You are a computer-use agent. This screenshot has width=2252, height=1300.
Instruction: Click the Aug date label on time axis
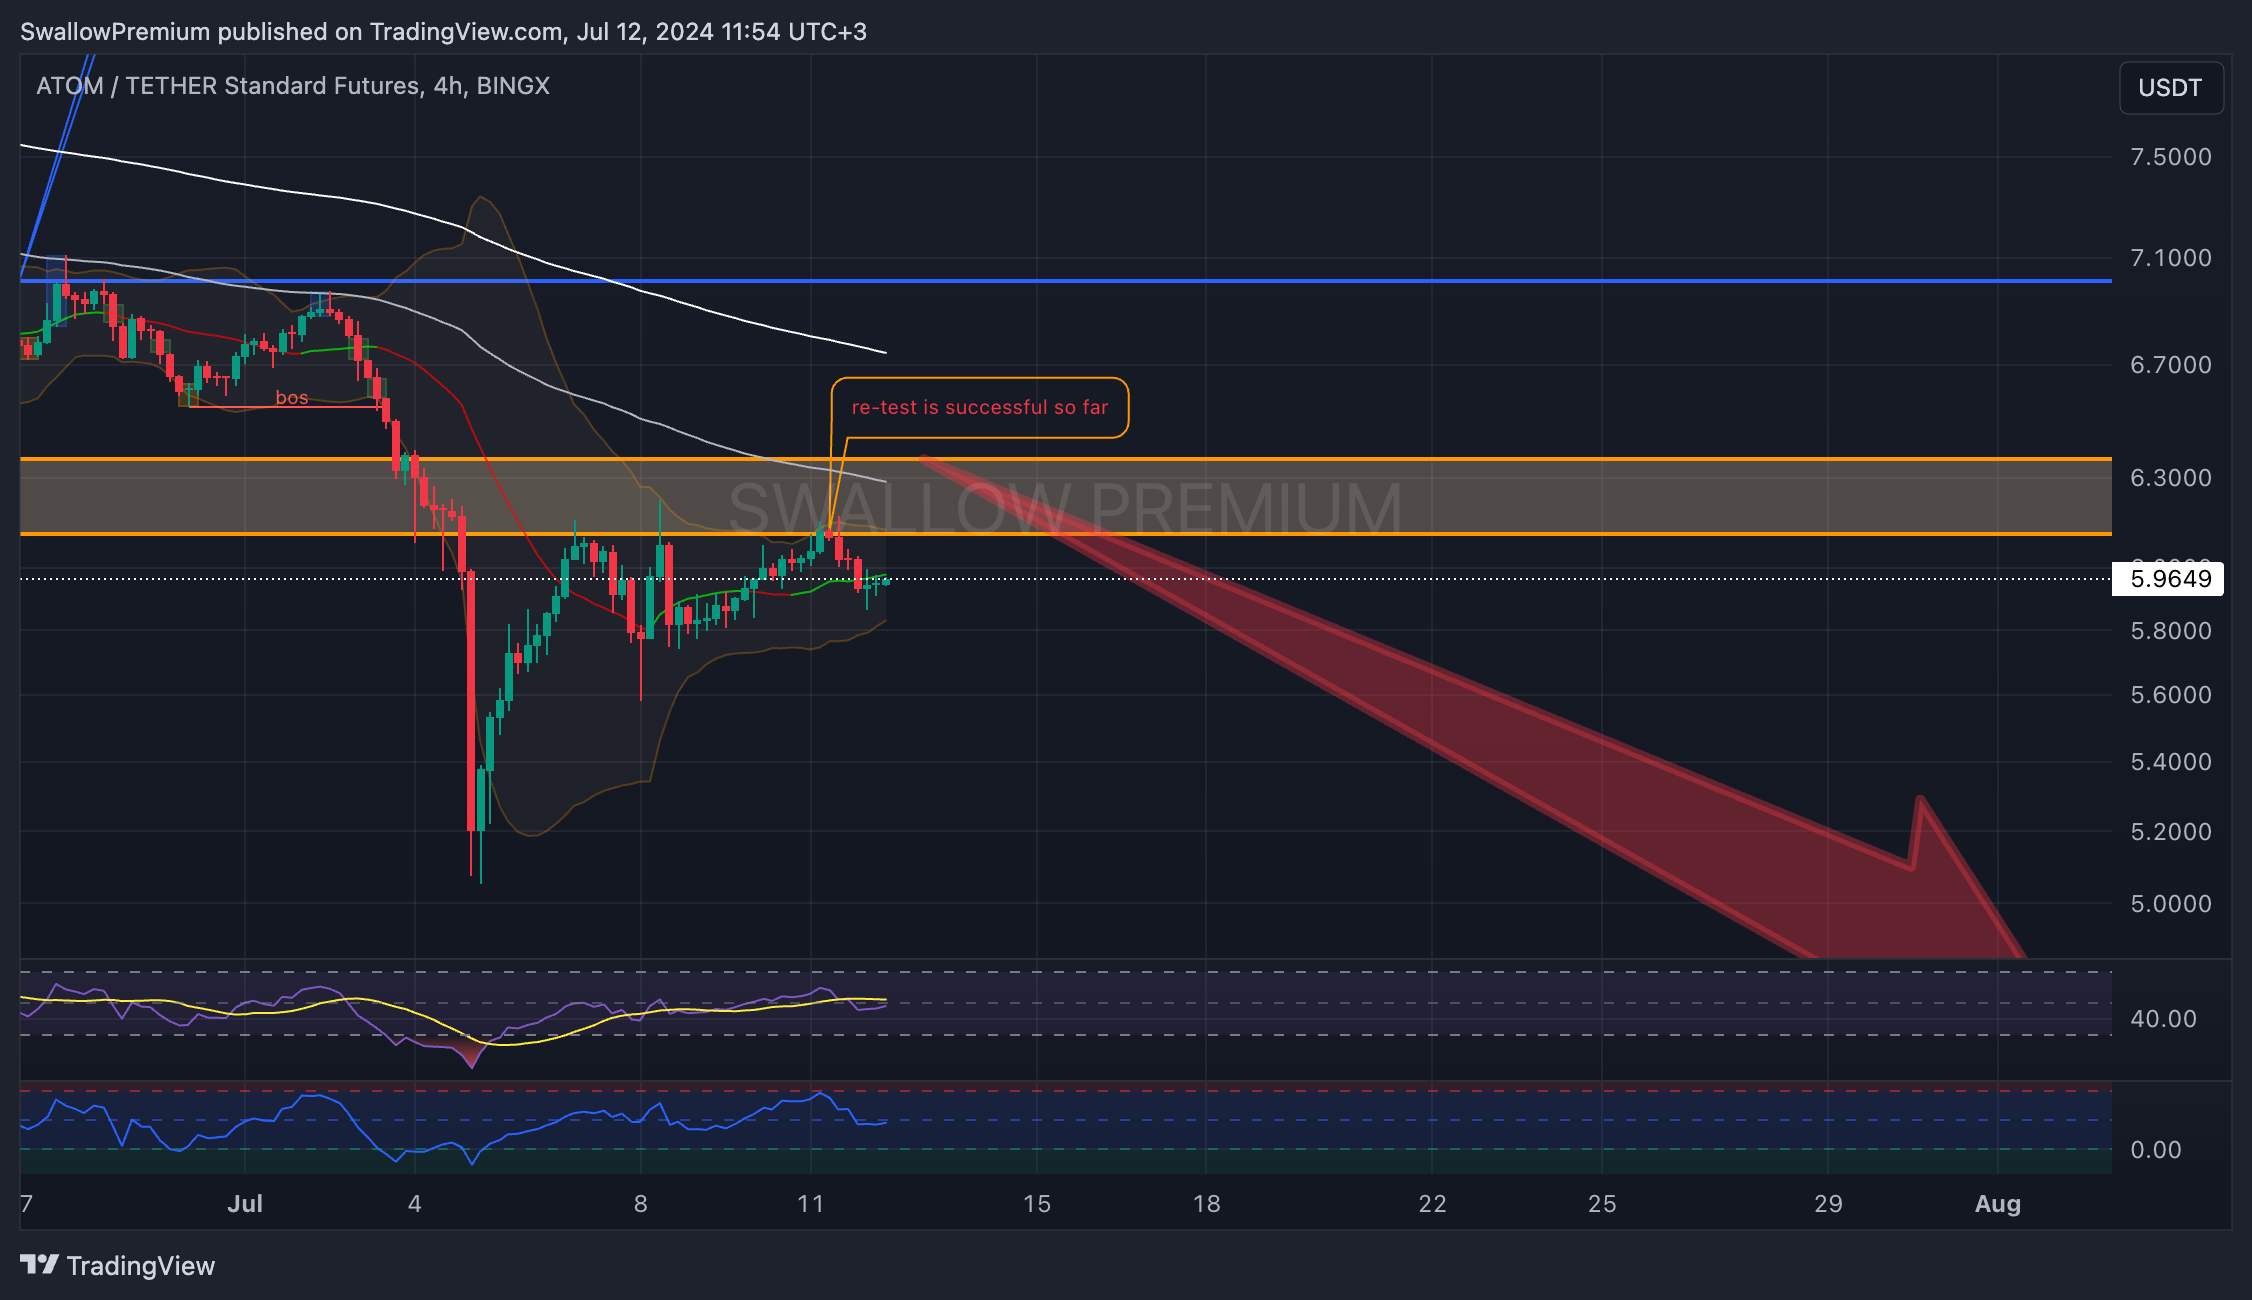pos(1998,1204)
